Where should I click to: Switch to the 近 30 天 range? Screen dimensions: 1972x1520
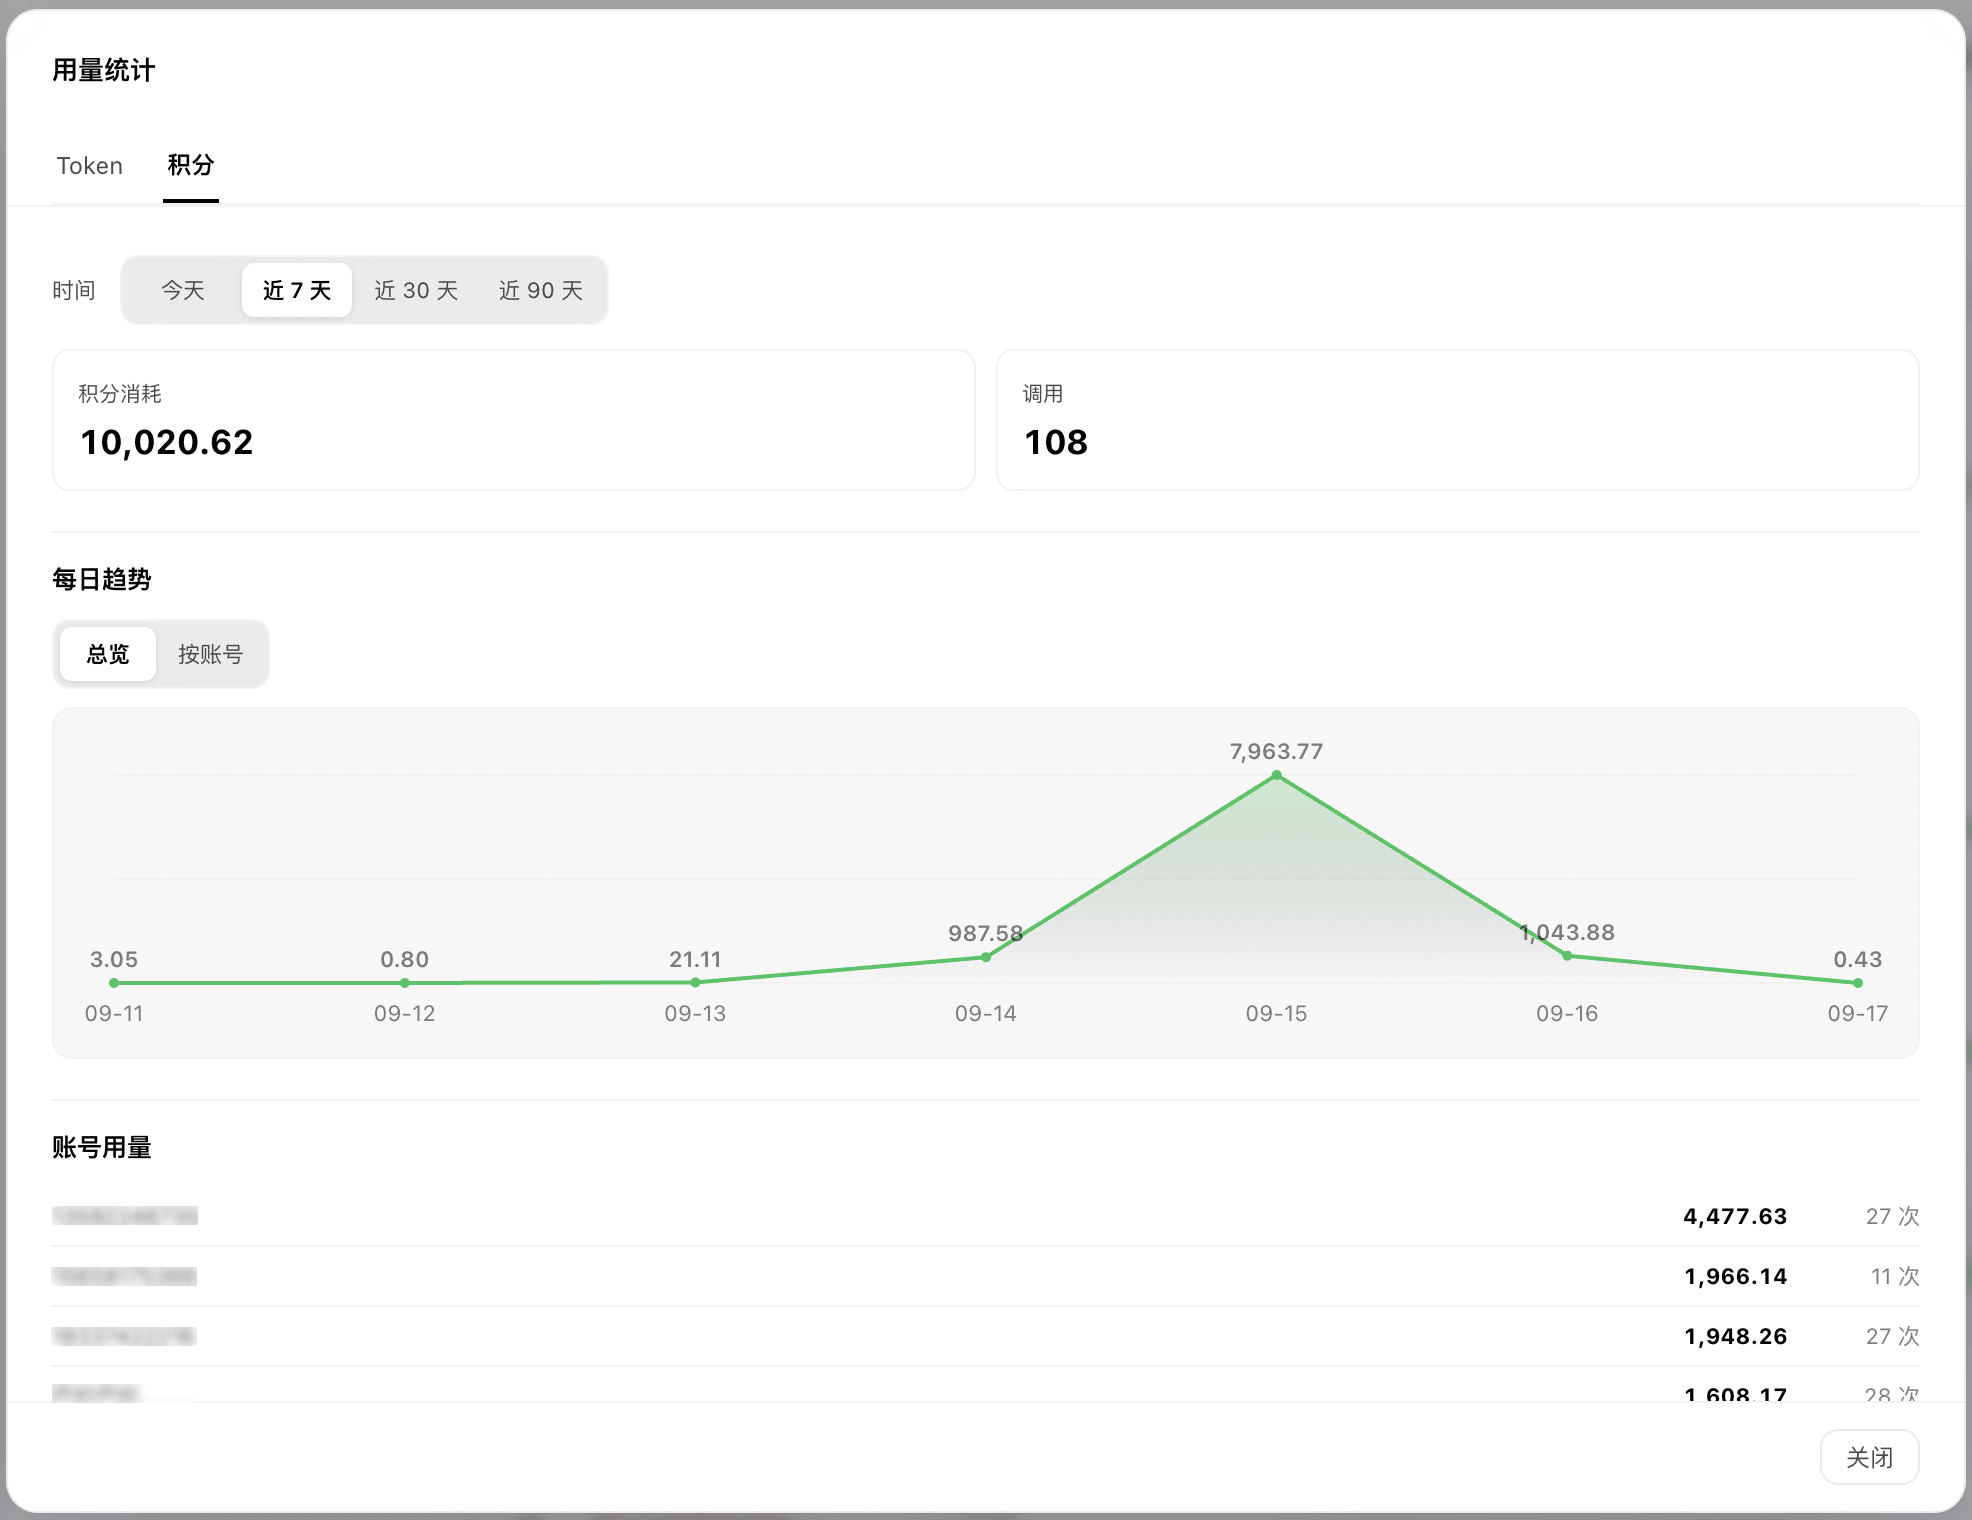click(416, 290)
